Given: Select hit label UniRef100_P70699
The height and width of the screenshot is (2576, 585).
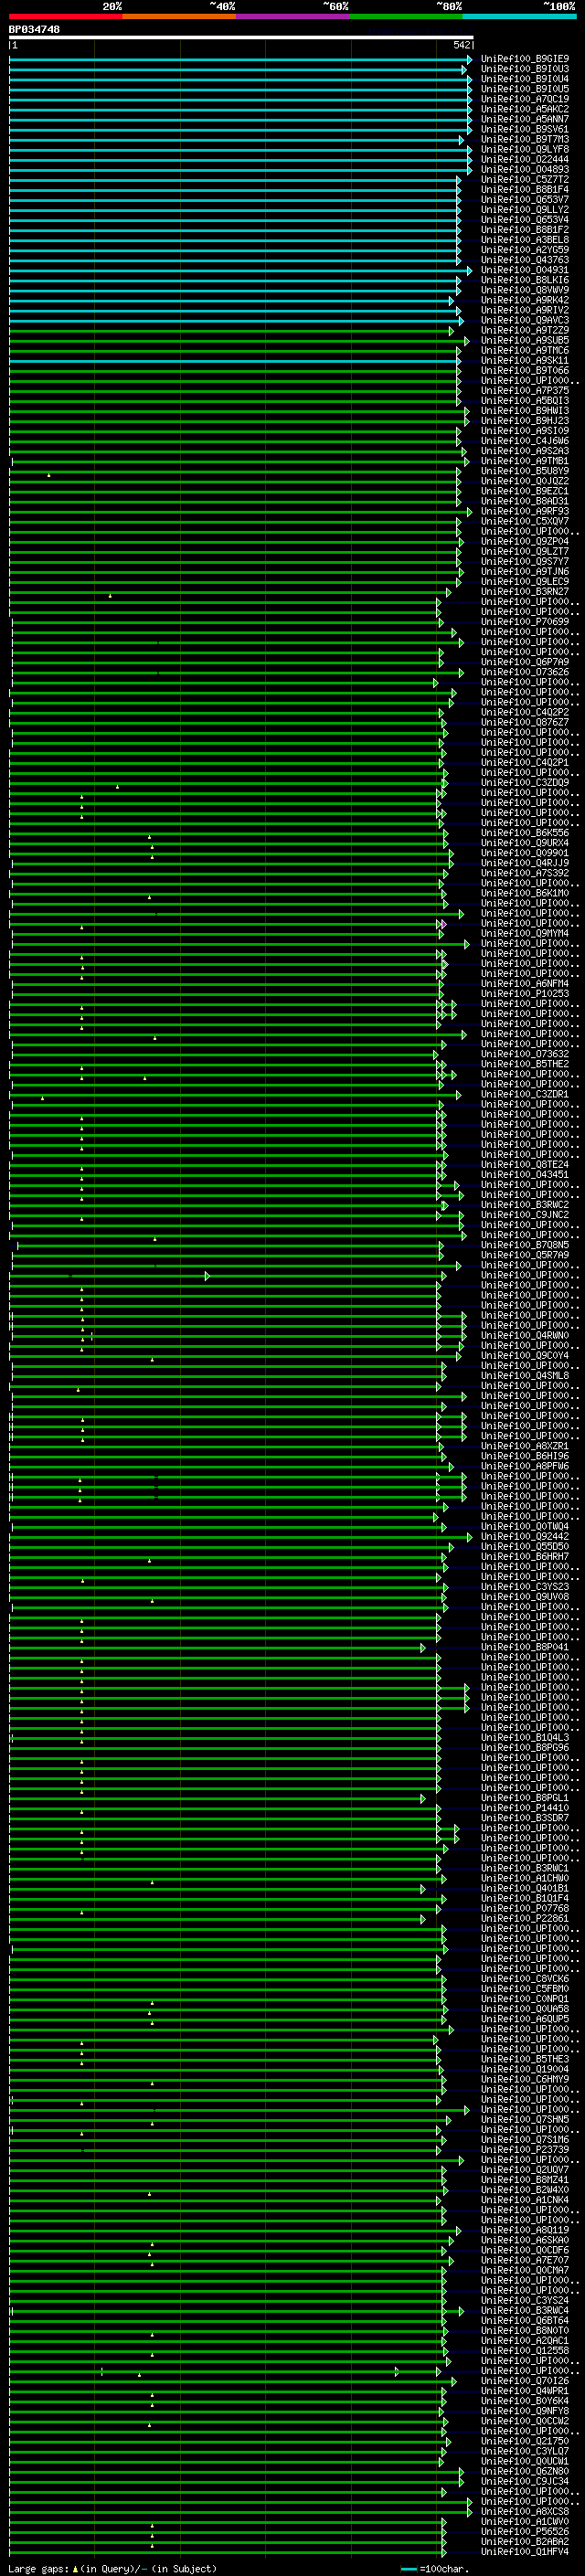Looking at the screenshot, I should [x=525, y=622].
